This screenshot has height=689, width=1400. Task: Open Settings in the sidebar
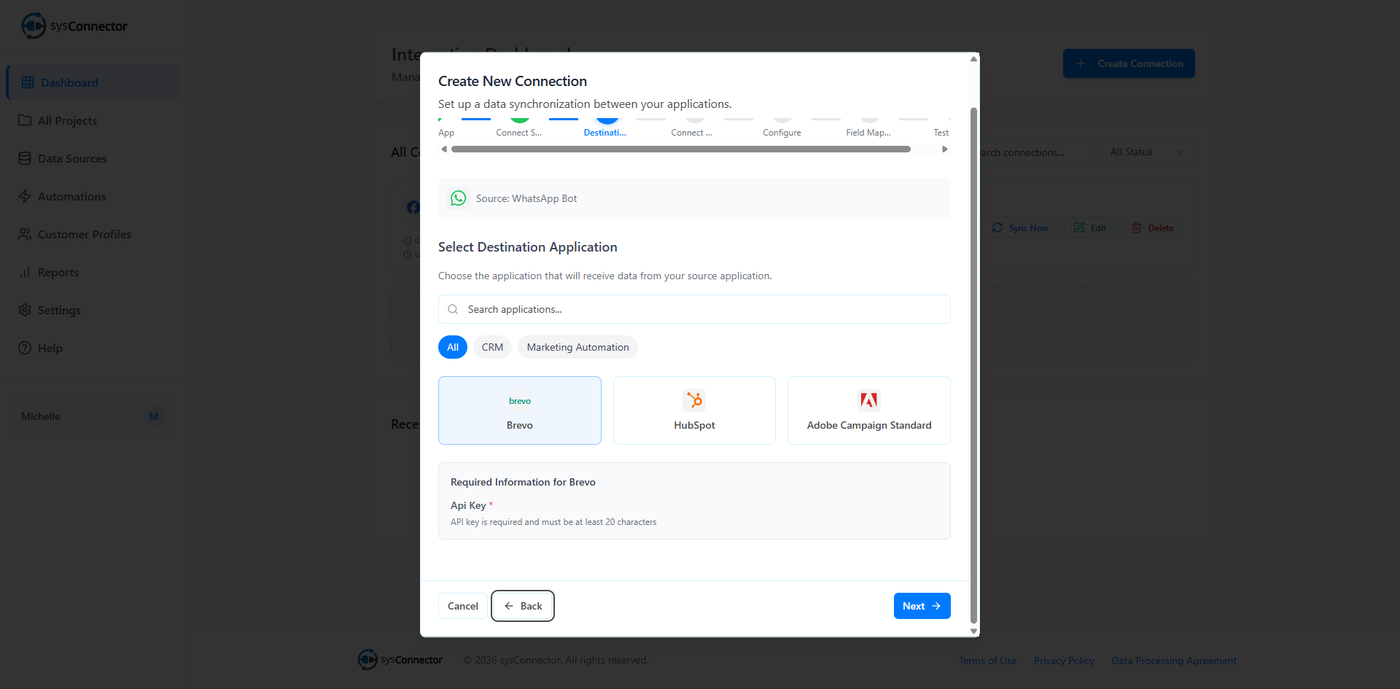pos(94,311)
